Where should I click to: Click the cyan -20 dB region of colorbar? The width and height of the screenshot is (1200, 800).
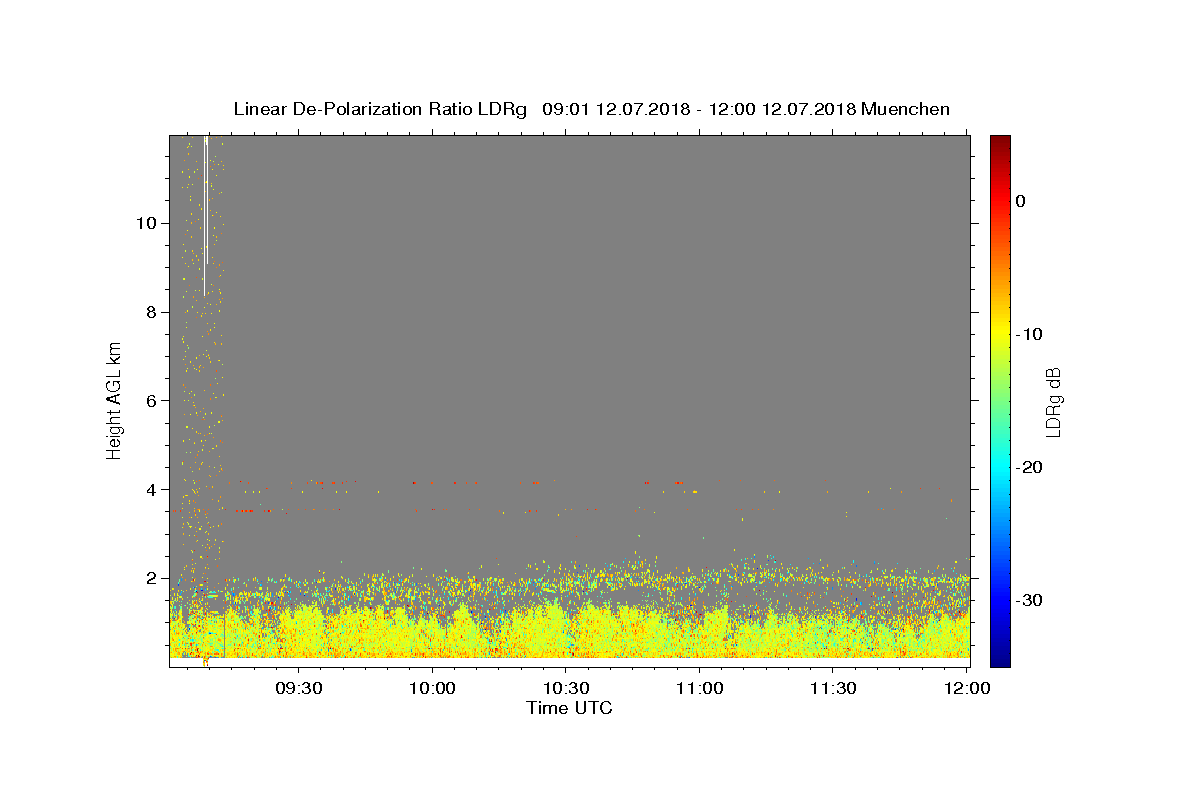[x=1000, y=467]
